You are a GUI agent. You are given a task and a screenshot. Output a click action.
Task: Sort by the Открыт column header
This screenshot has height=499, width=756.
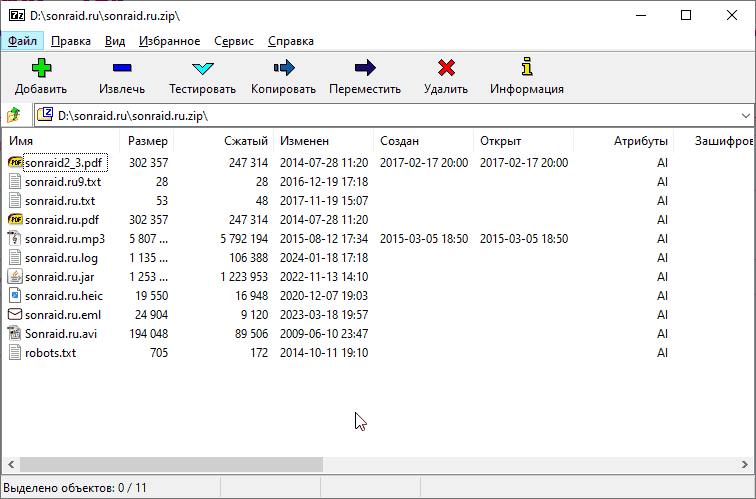[523, 141]
